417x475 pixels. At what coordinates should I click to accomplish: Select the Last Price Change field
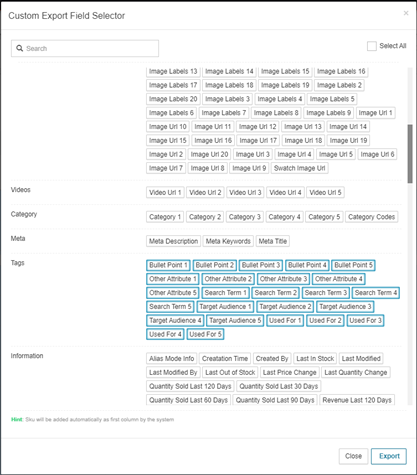[289, 372]
